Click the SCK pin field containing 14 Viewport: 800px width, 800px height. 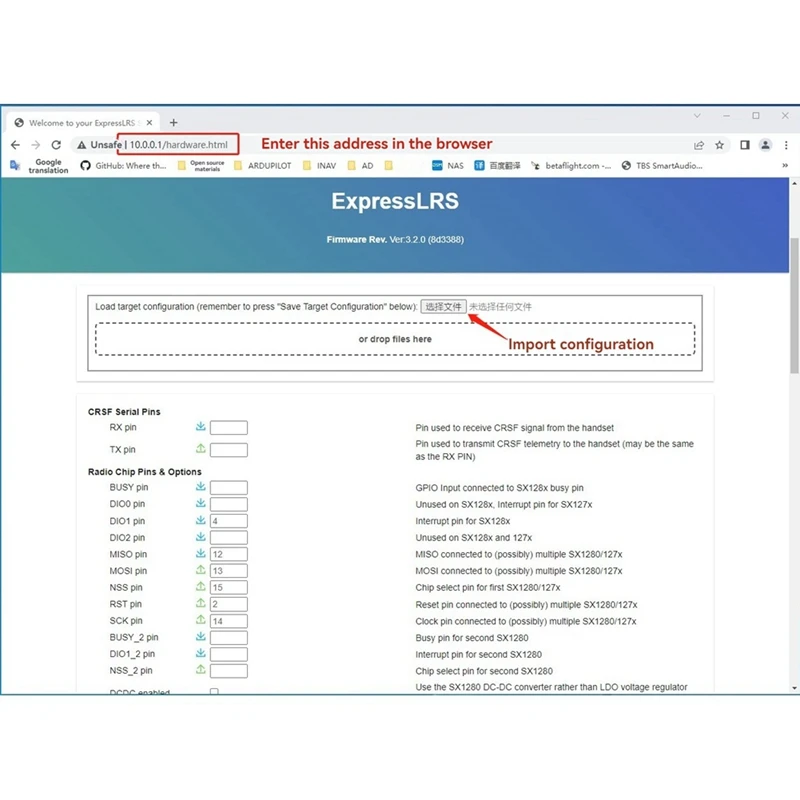point(229,621)
